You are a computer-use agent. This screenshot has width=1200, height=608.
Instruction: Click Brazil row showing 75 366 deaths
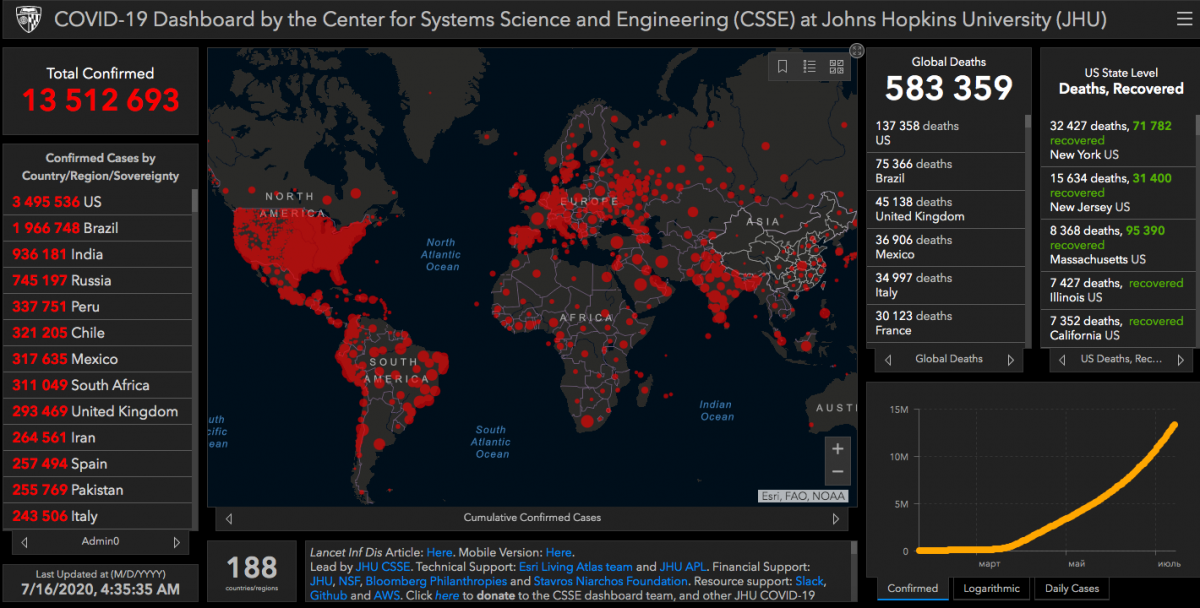click(946, 171)
